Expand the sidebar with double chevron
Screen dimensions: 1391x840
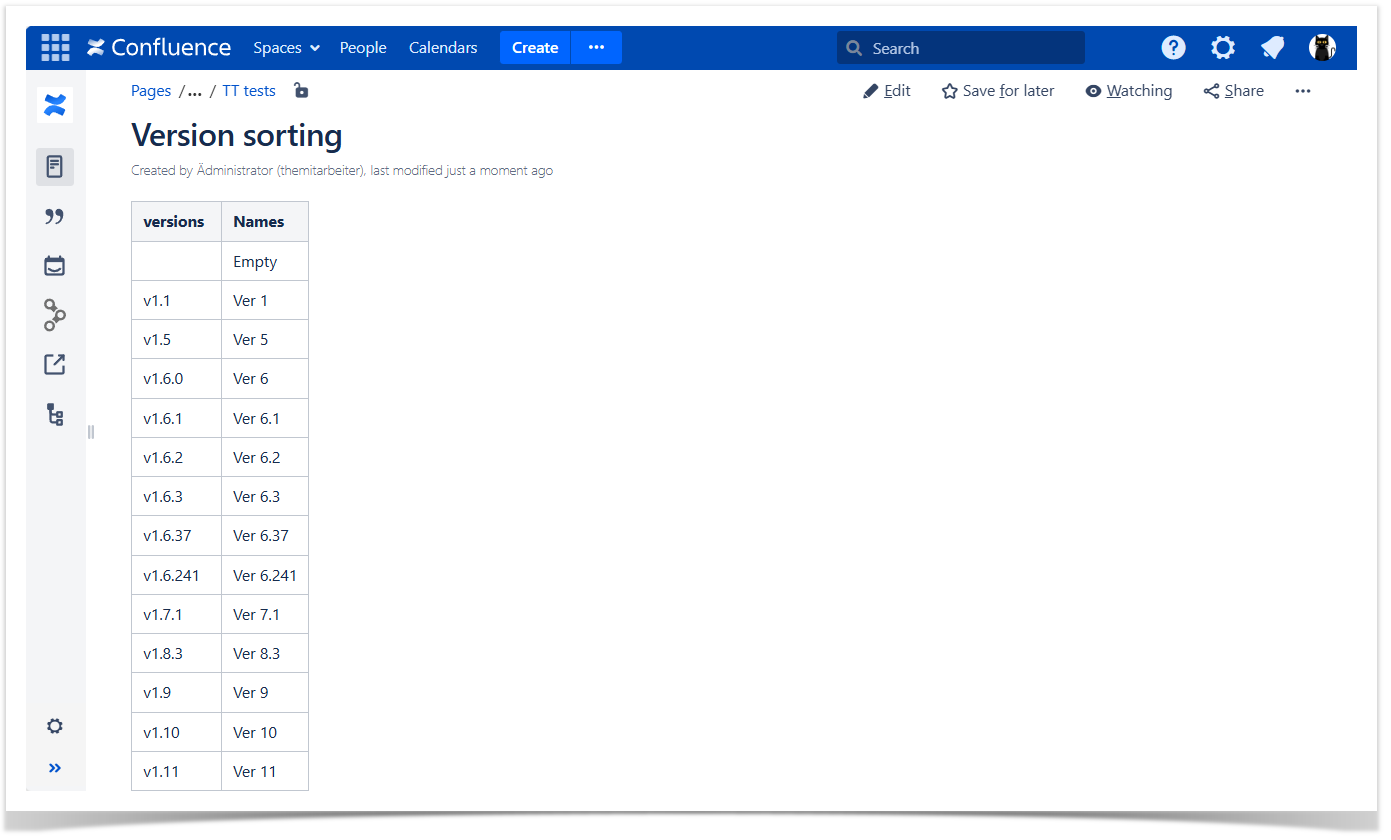[55, 768]
